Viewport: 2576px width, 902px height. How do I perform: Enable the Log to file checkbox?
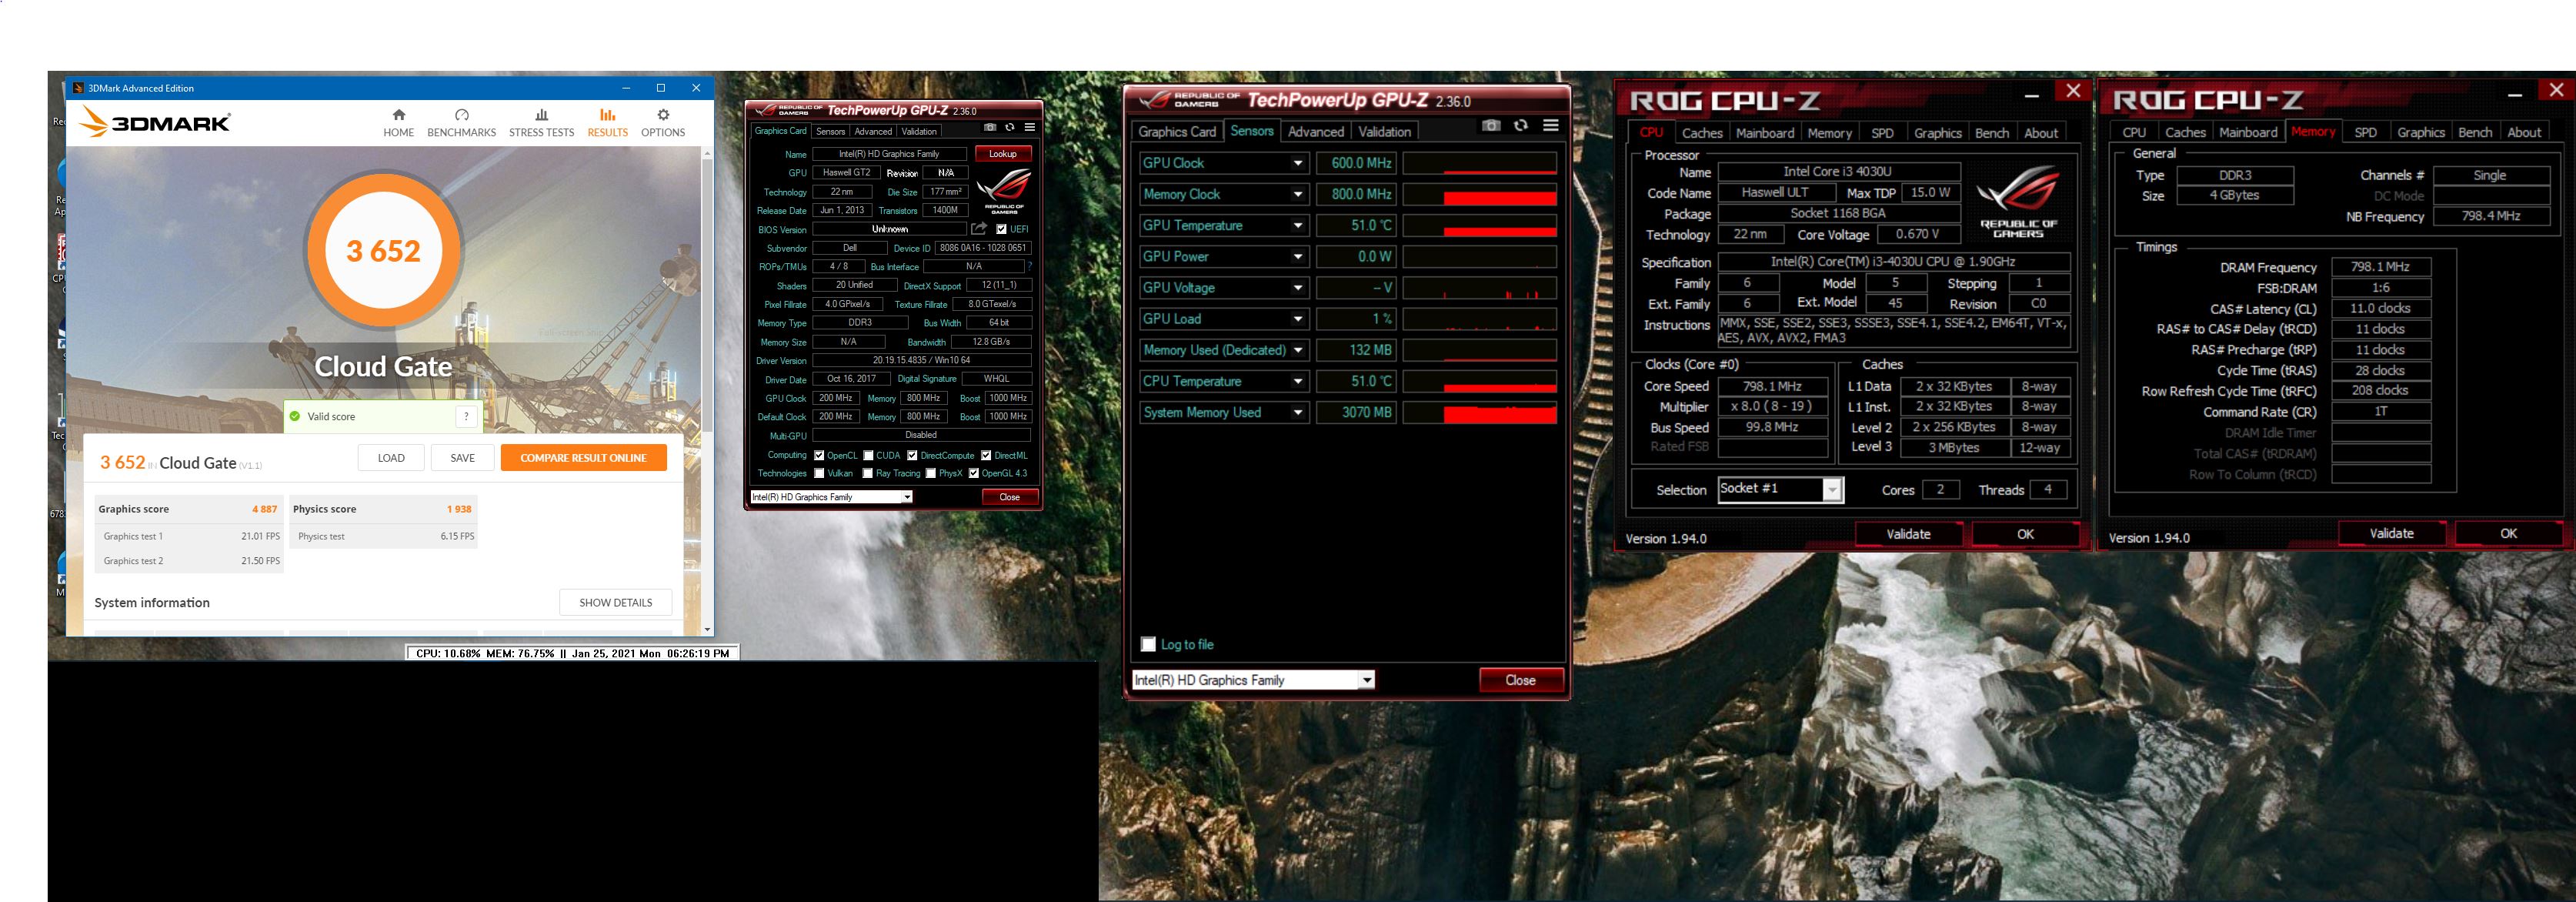(x=1148, y=644)
